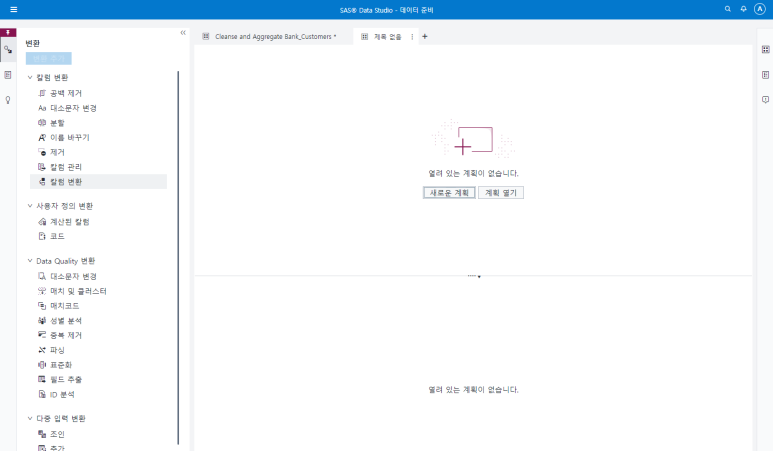Collapse the transforms side panel with the double chevron
The height and width of the screenshot is (451, 773).
pyautogui.click(x=183, y=33)
